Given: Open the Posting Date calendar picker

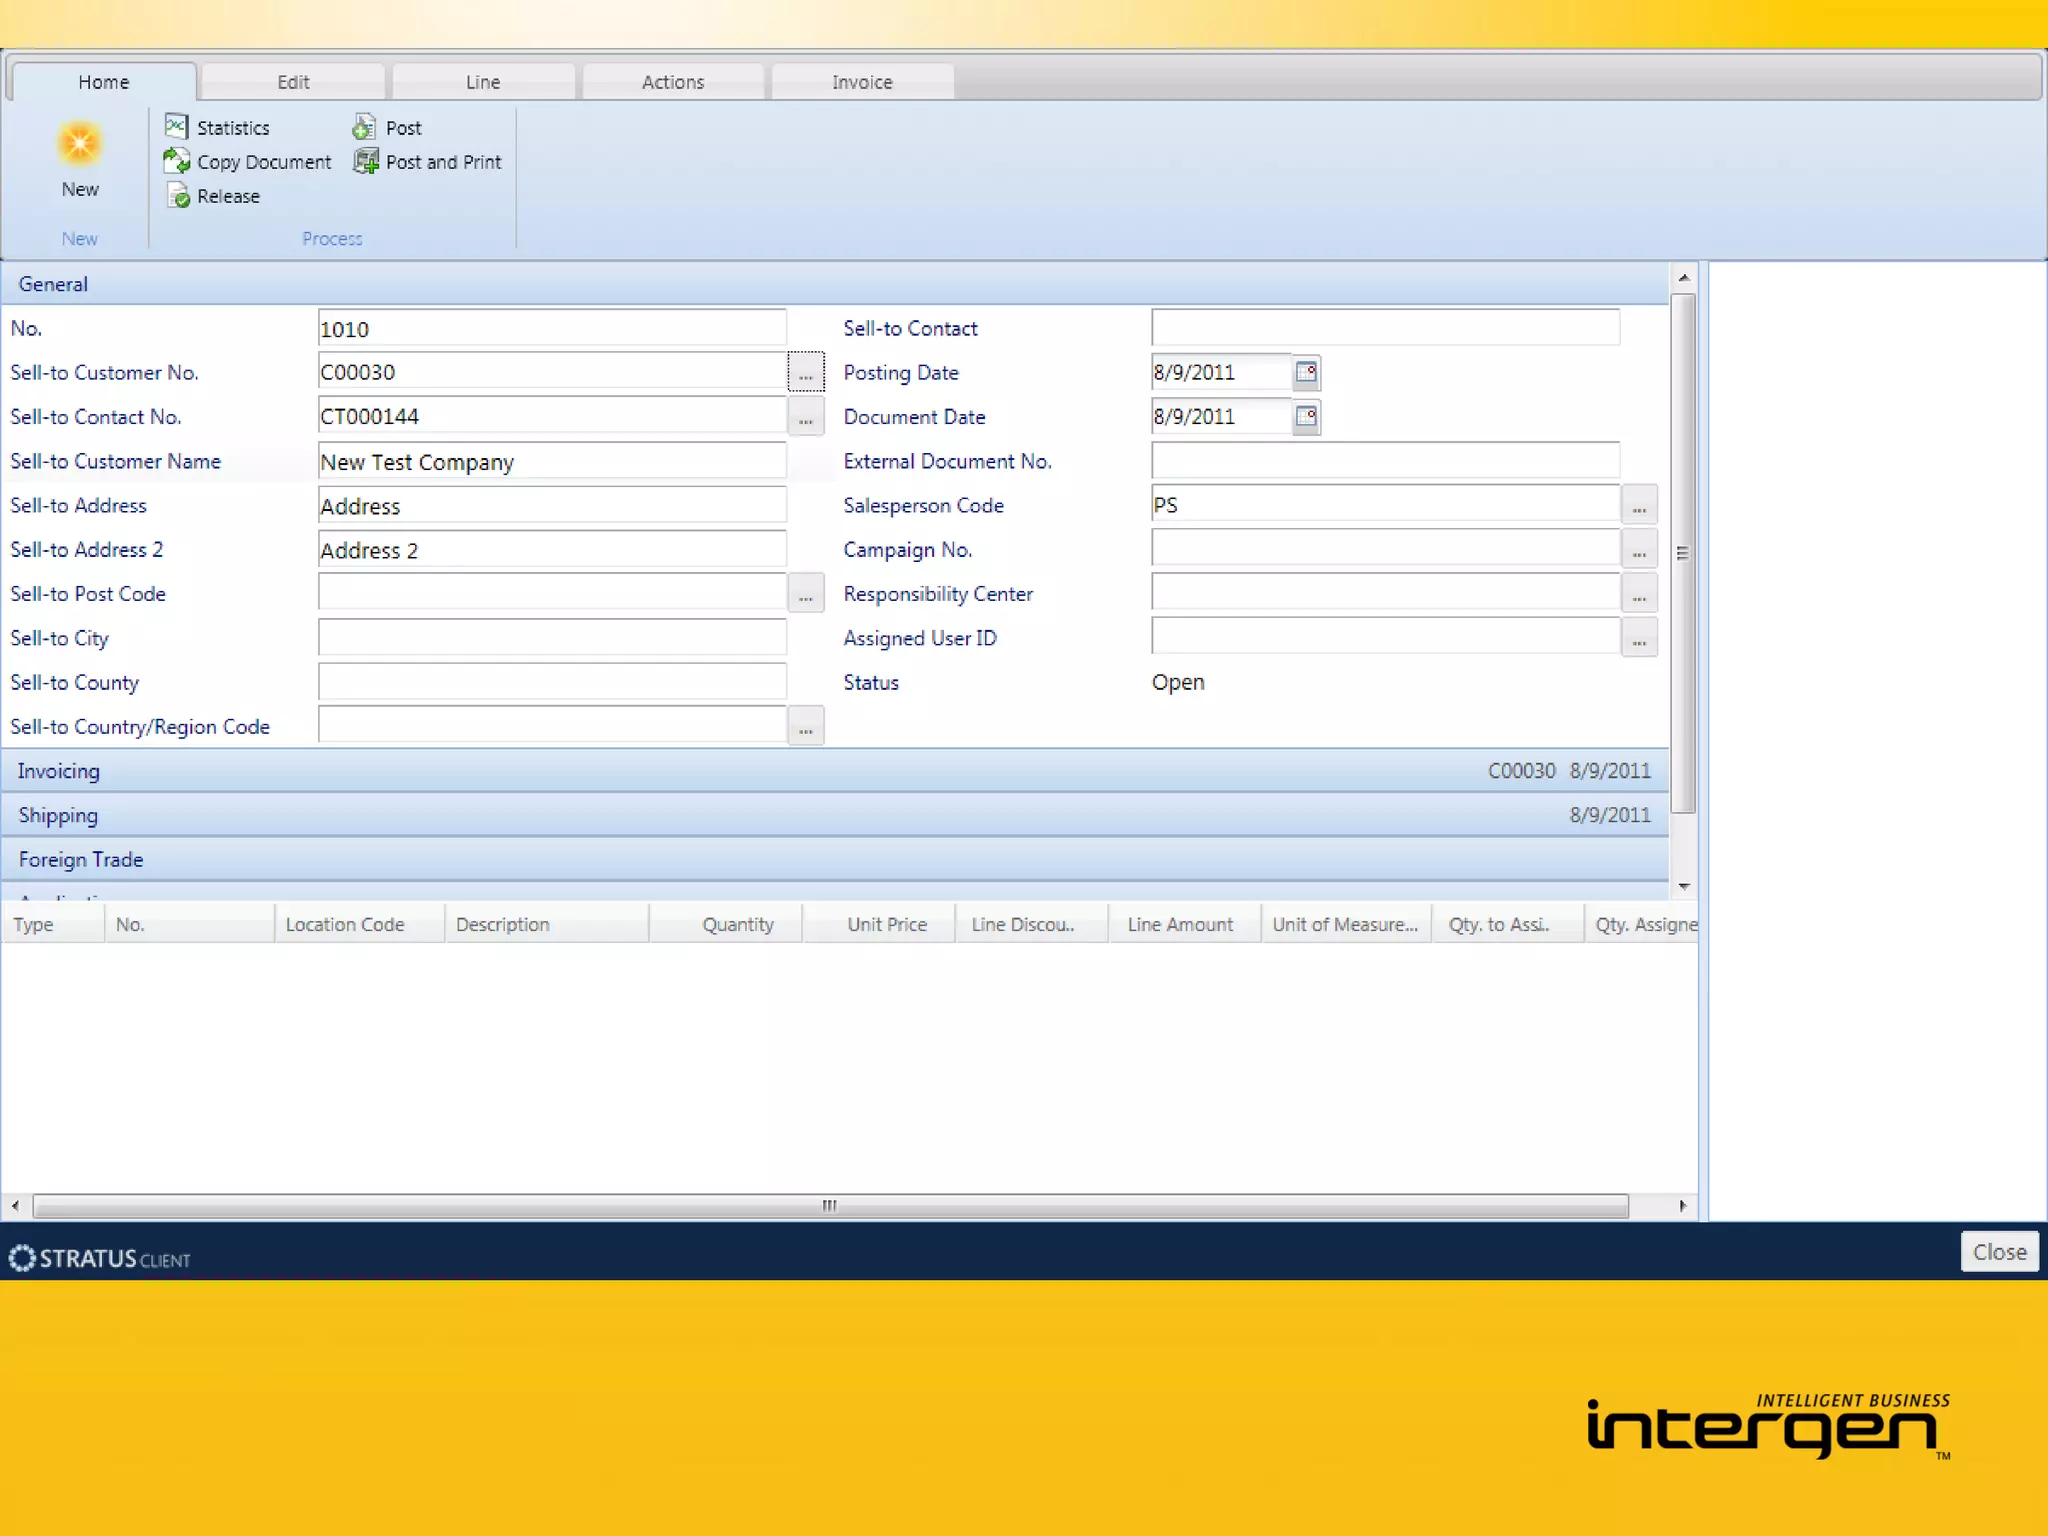Looking at the screenshot, I should [x=1306, y=372].
